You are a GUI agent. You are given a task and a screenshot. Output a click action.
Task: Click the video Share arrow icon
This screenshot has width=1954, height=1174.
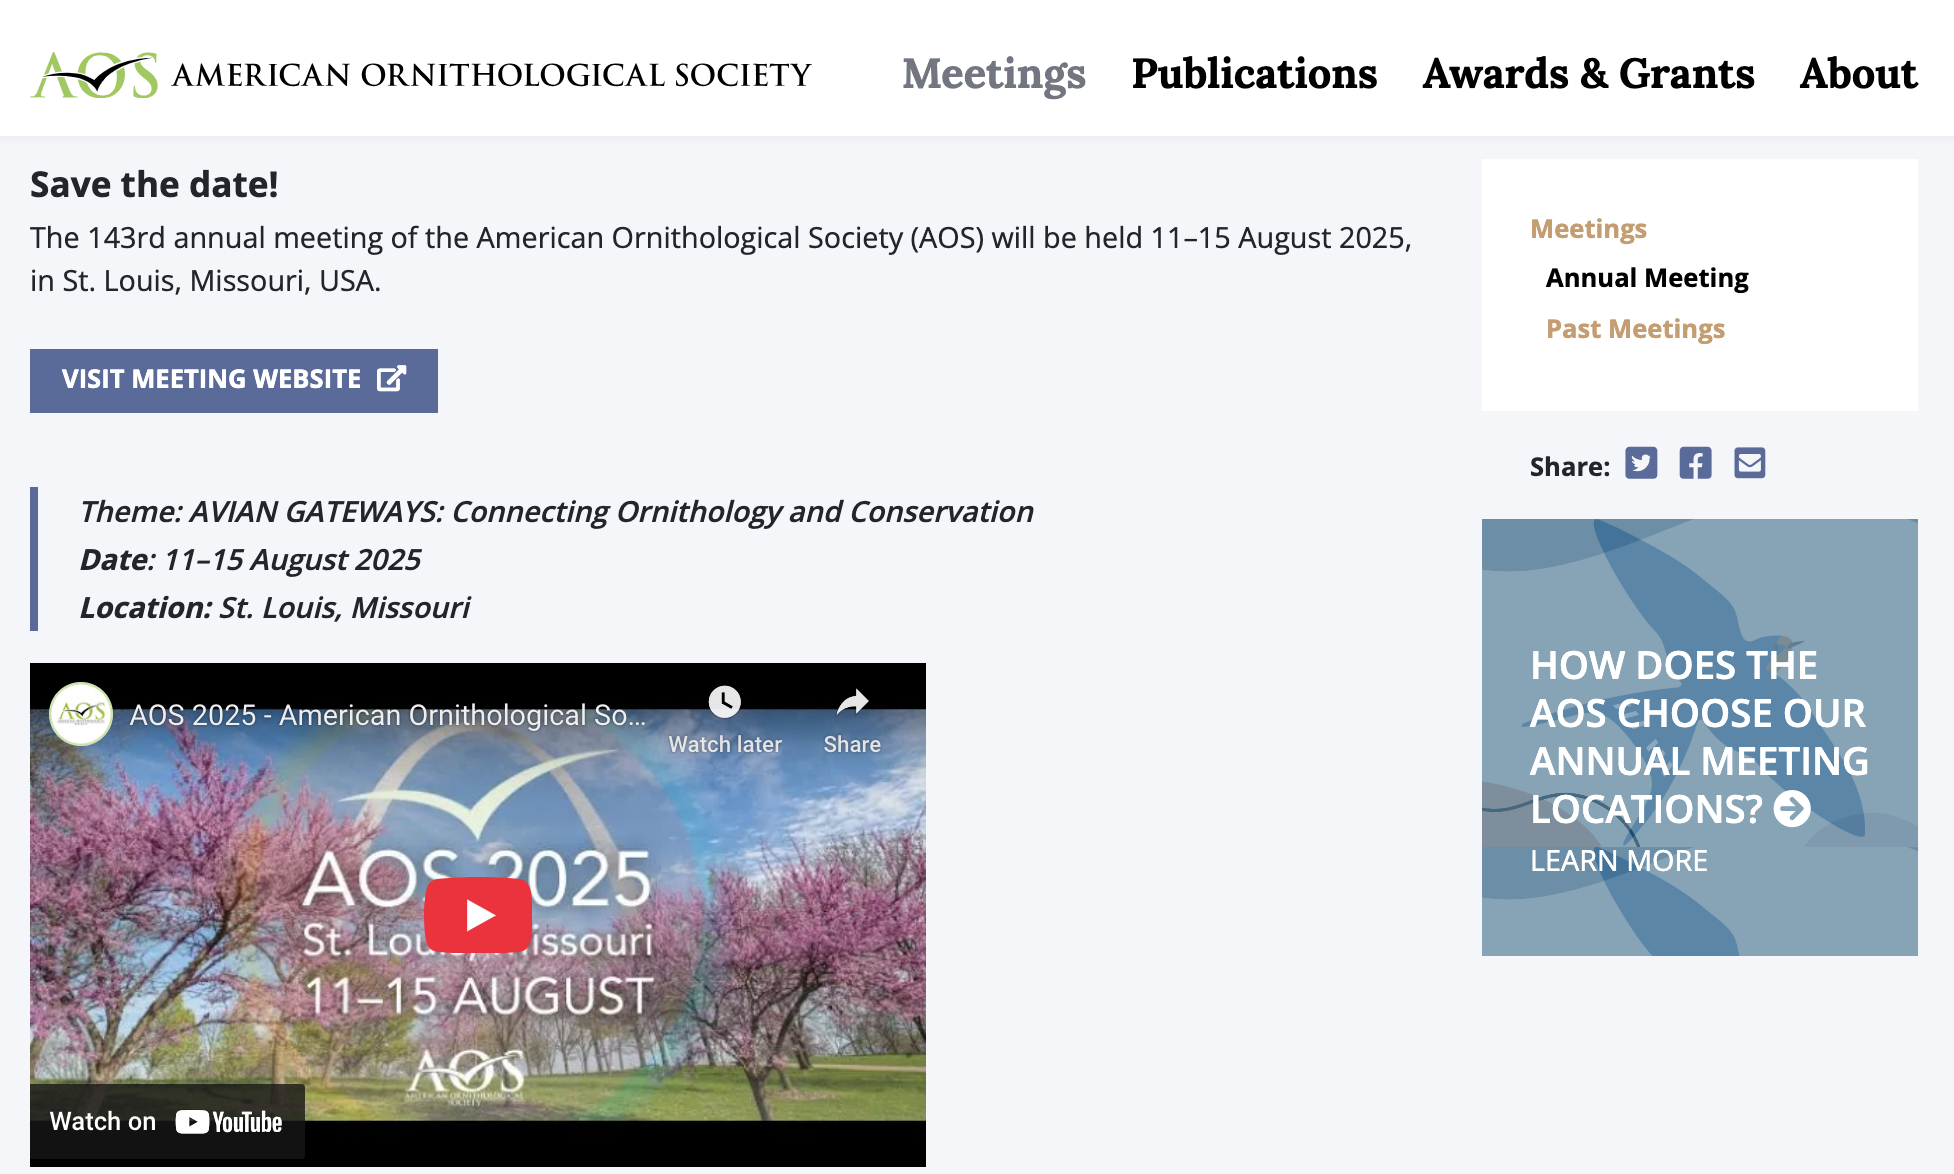click(x=852, y=702)
